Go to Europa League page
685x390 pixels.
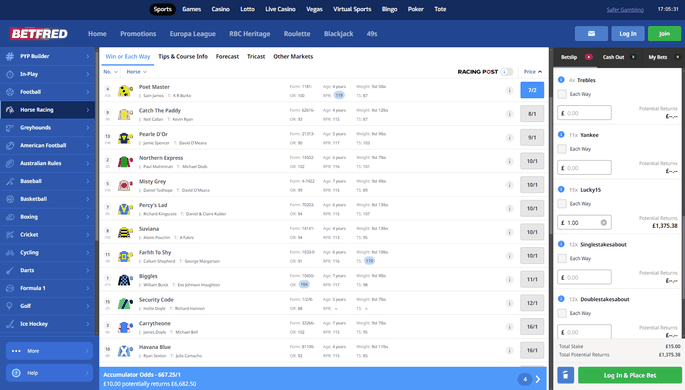pyautogui.click(x=193, y=34)
